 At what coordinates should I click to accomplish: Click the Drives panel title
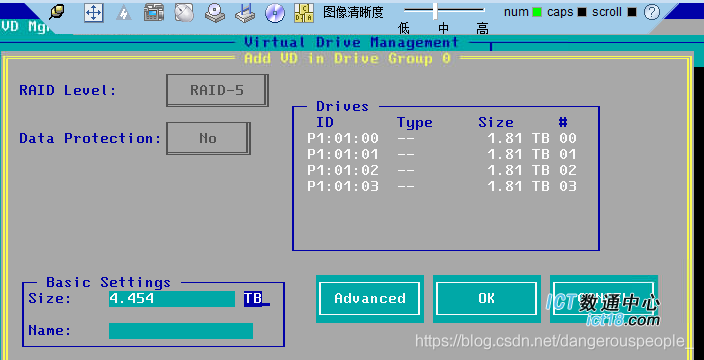pos(343,106)
